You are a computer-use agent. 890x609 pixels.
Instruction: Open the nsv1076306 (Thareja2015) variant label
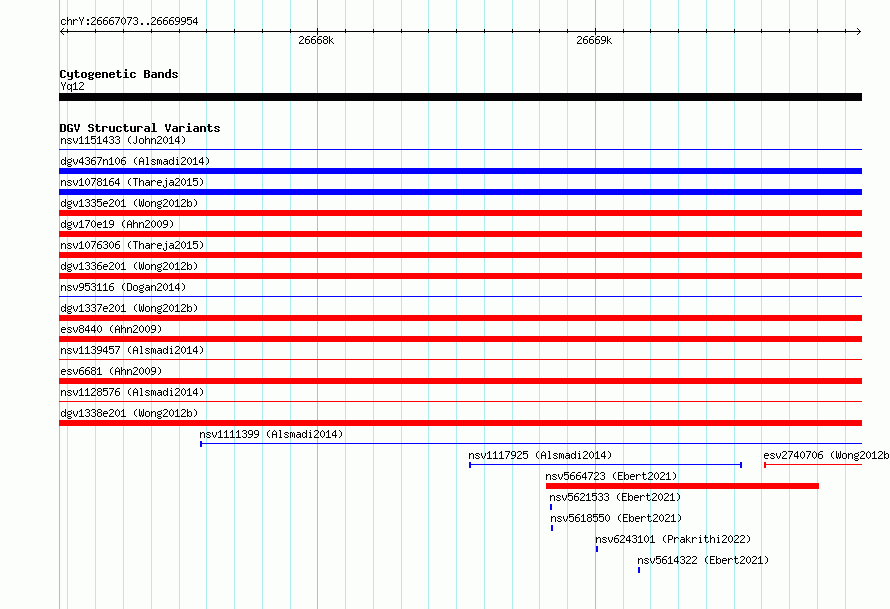[132, 245]
